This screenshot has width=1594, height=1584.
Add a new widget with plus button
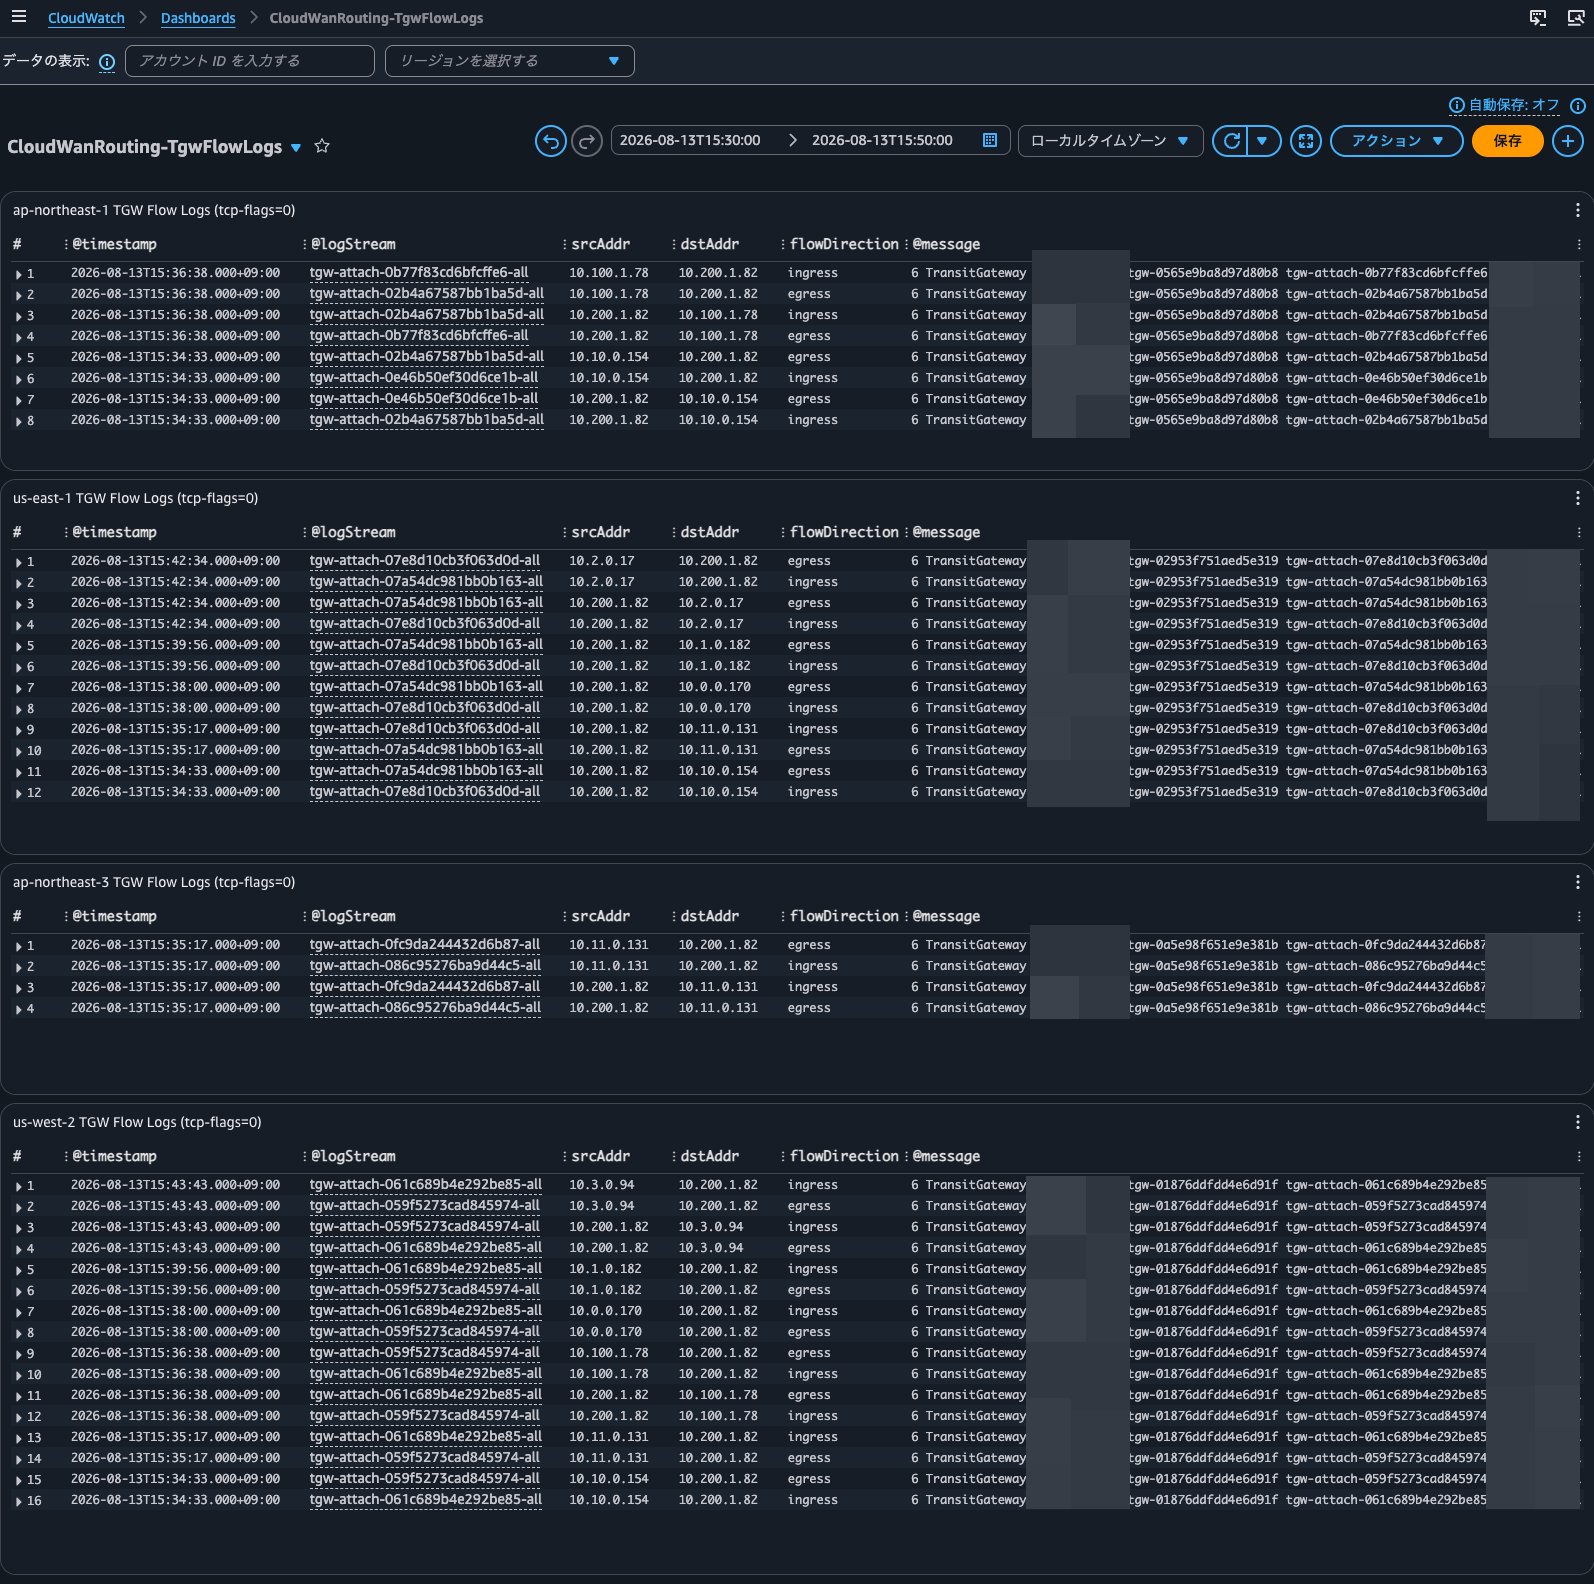click(x=1568, y=141)
